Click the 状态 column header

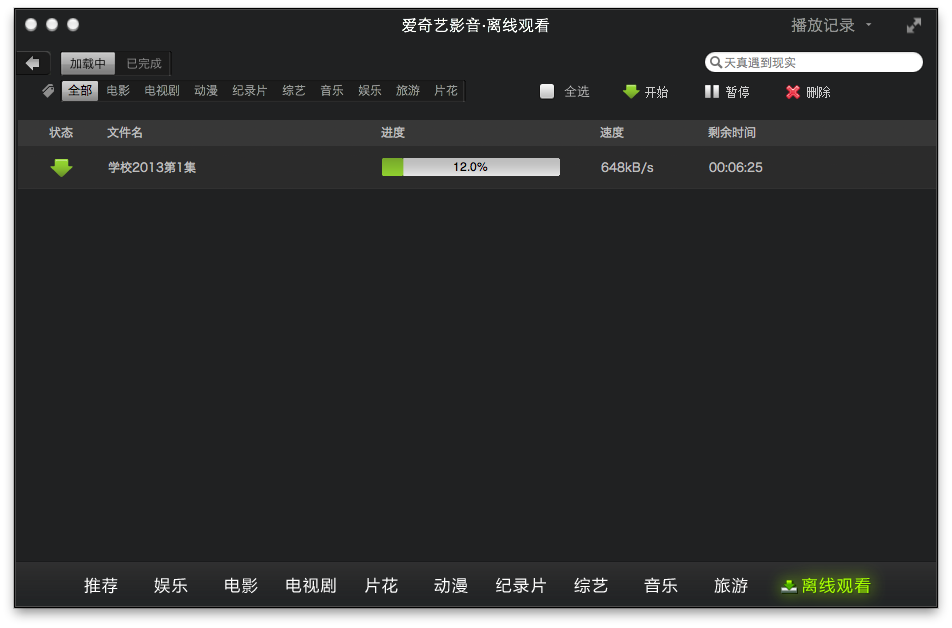coord(61,132)
